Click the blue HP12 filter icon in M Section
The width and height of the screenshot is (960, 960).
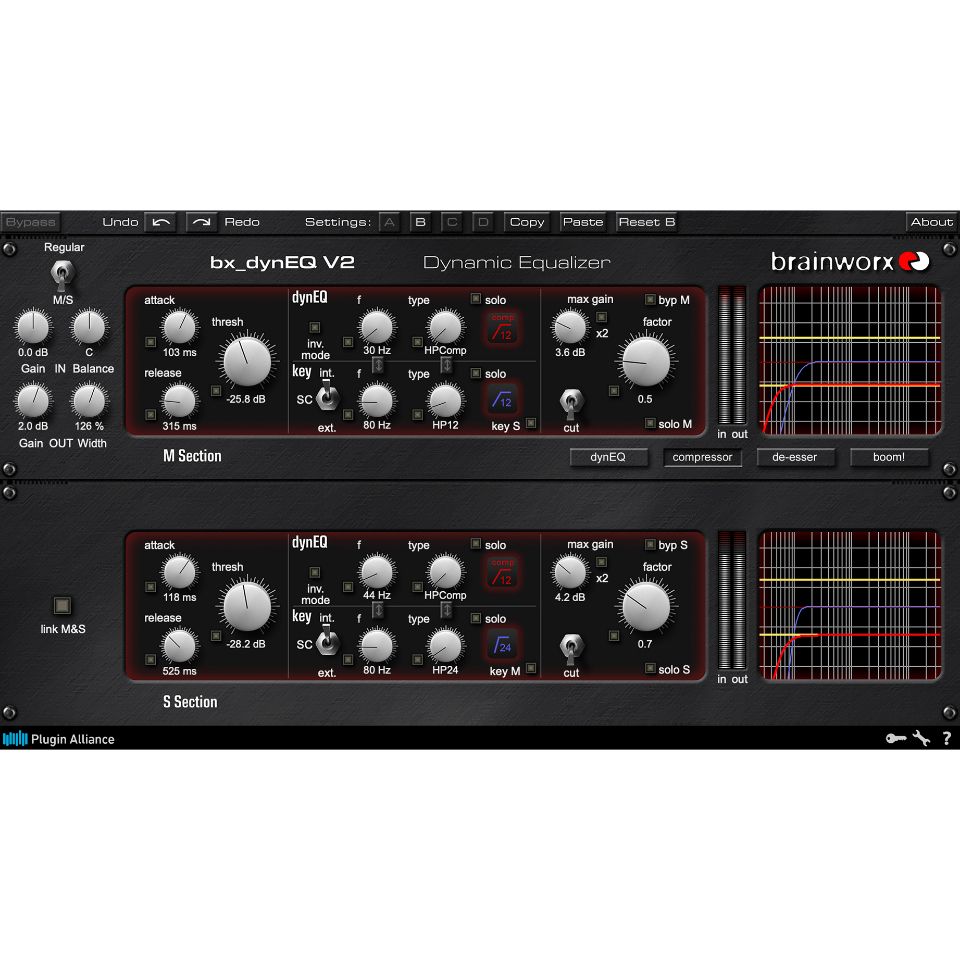[x=502, y=400]
